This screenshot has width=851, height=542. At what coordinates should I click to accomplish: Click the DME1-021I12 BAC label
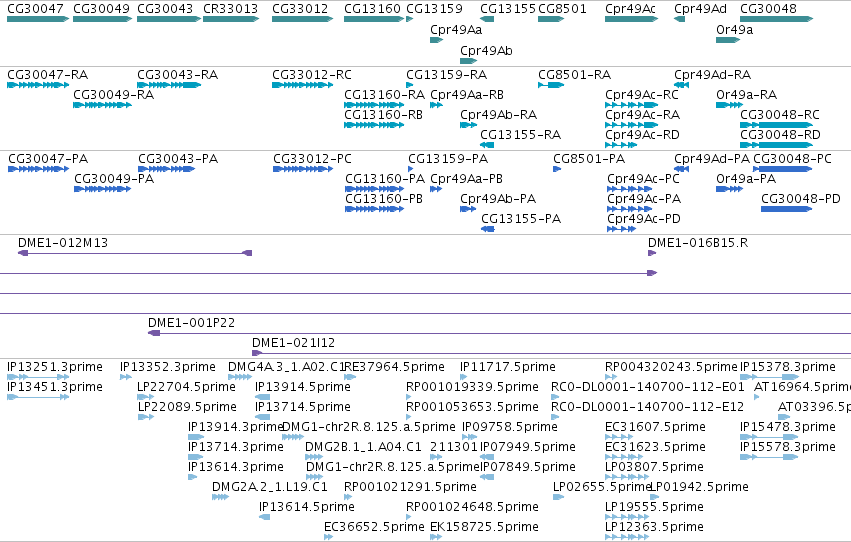[x=294, y=342]
